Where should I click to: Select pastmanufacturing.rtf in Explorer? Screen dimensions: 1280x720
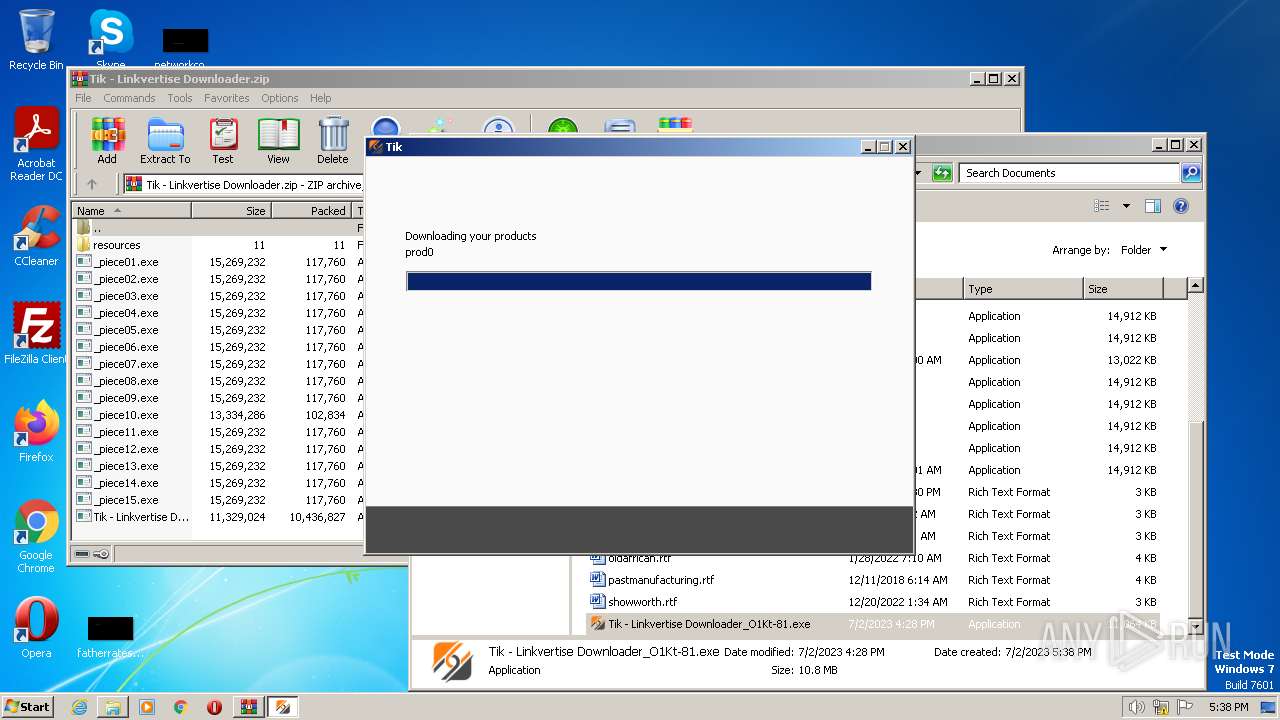point(661,580)
